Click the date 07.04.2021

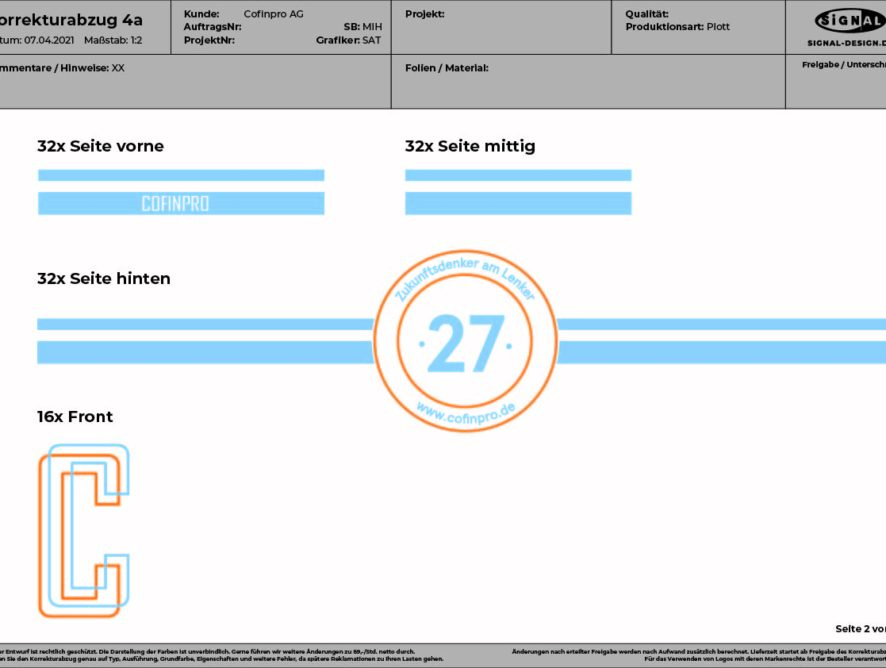(49, 40)
